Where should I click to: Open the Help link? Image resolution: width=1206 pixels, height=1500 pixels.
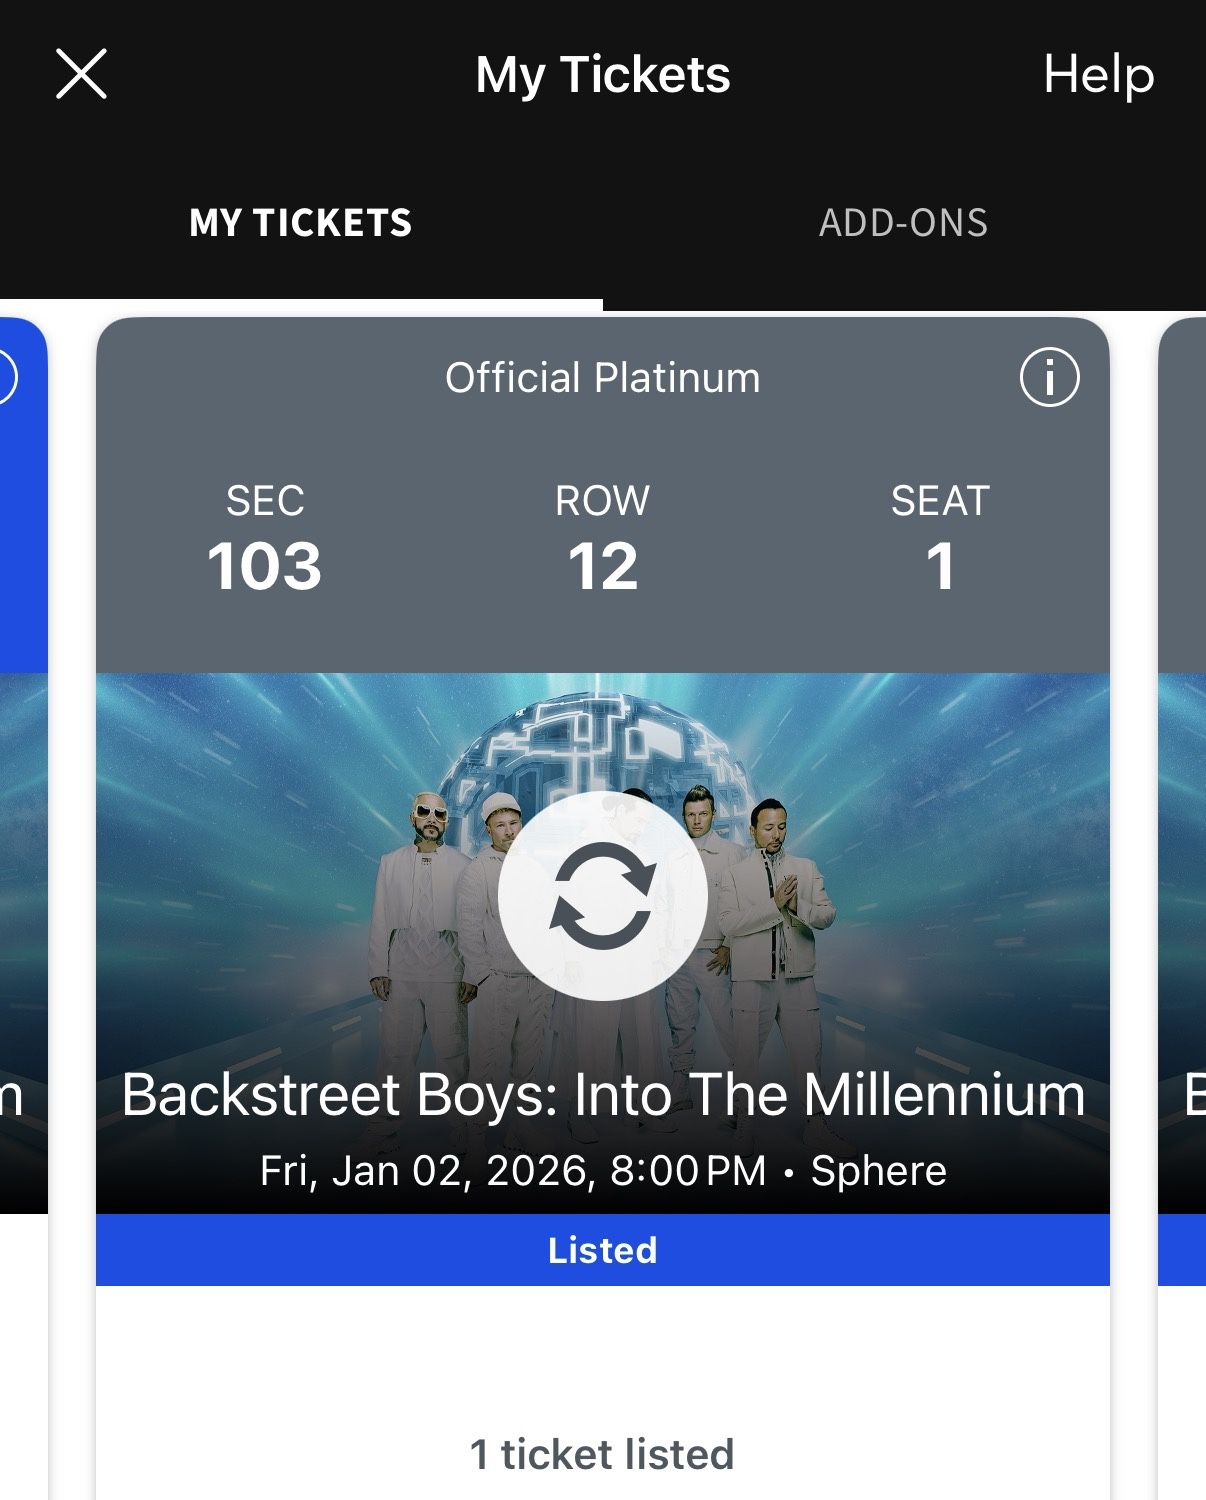click(x=1098, y=75)
